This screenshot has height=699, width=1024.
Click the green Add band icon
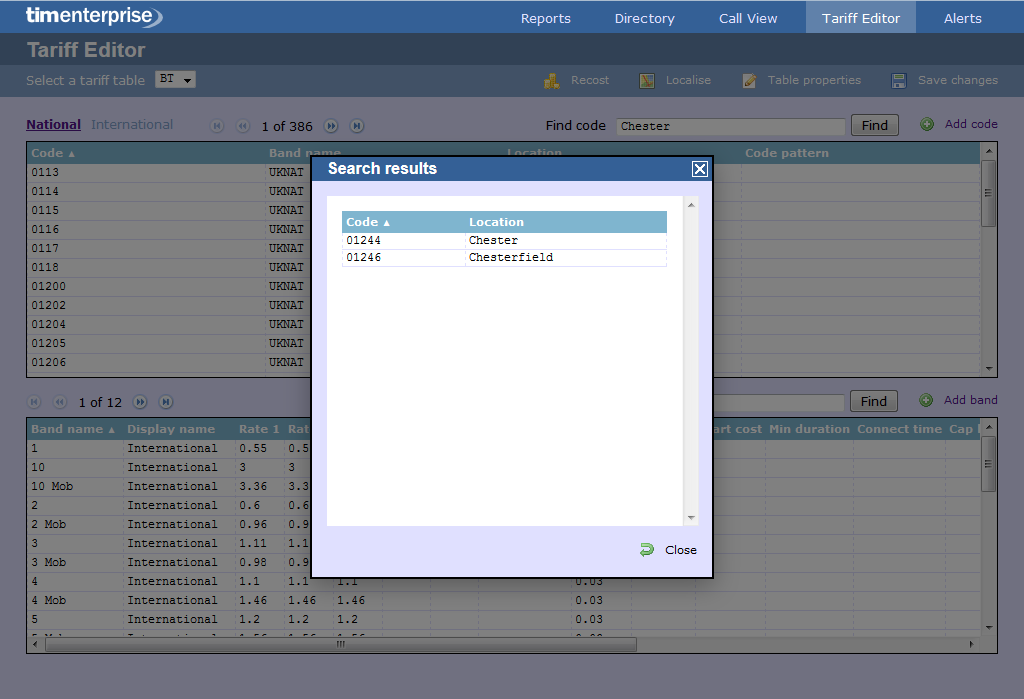tap(926, 401)
